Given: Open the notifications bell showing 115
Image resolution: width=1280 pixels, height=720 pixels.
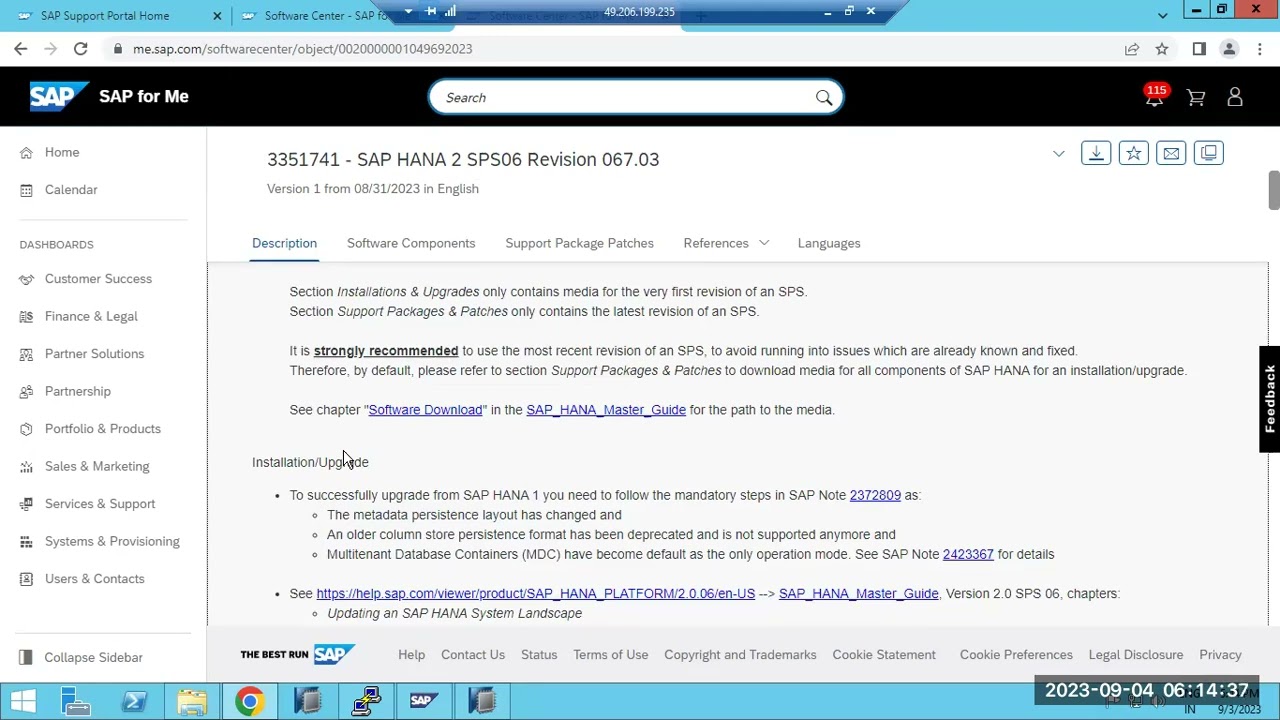Looking at the screenshot, I should pyautogui.click(x=1155, y=96).
